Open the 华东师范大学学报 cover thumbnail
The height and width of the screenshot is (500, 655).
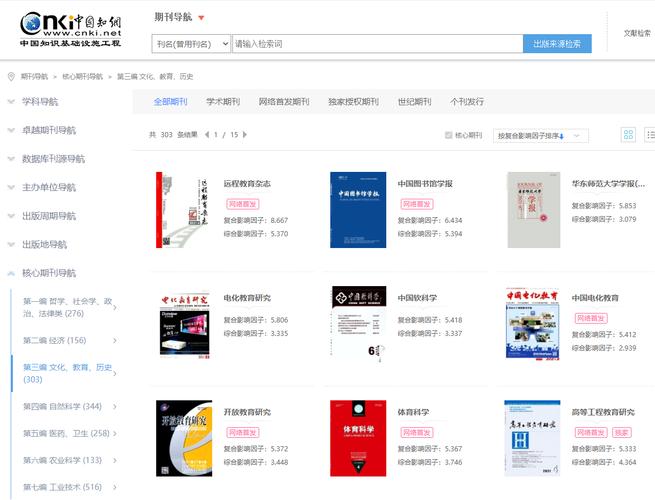click(x=534, y=210)
